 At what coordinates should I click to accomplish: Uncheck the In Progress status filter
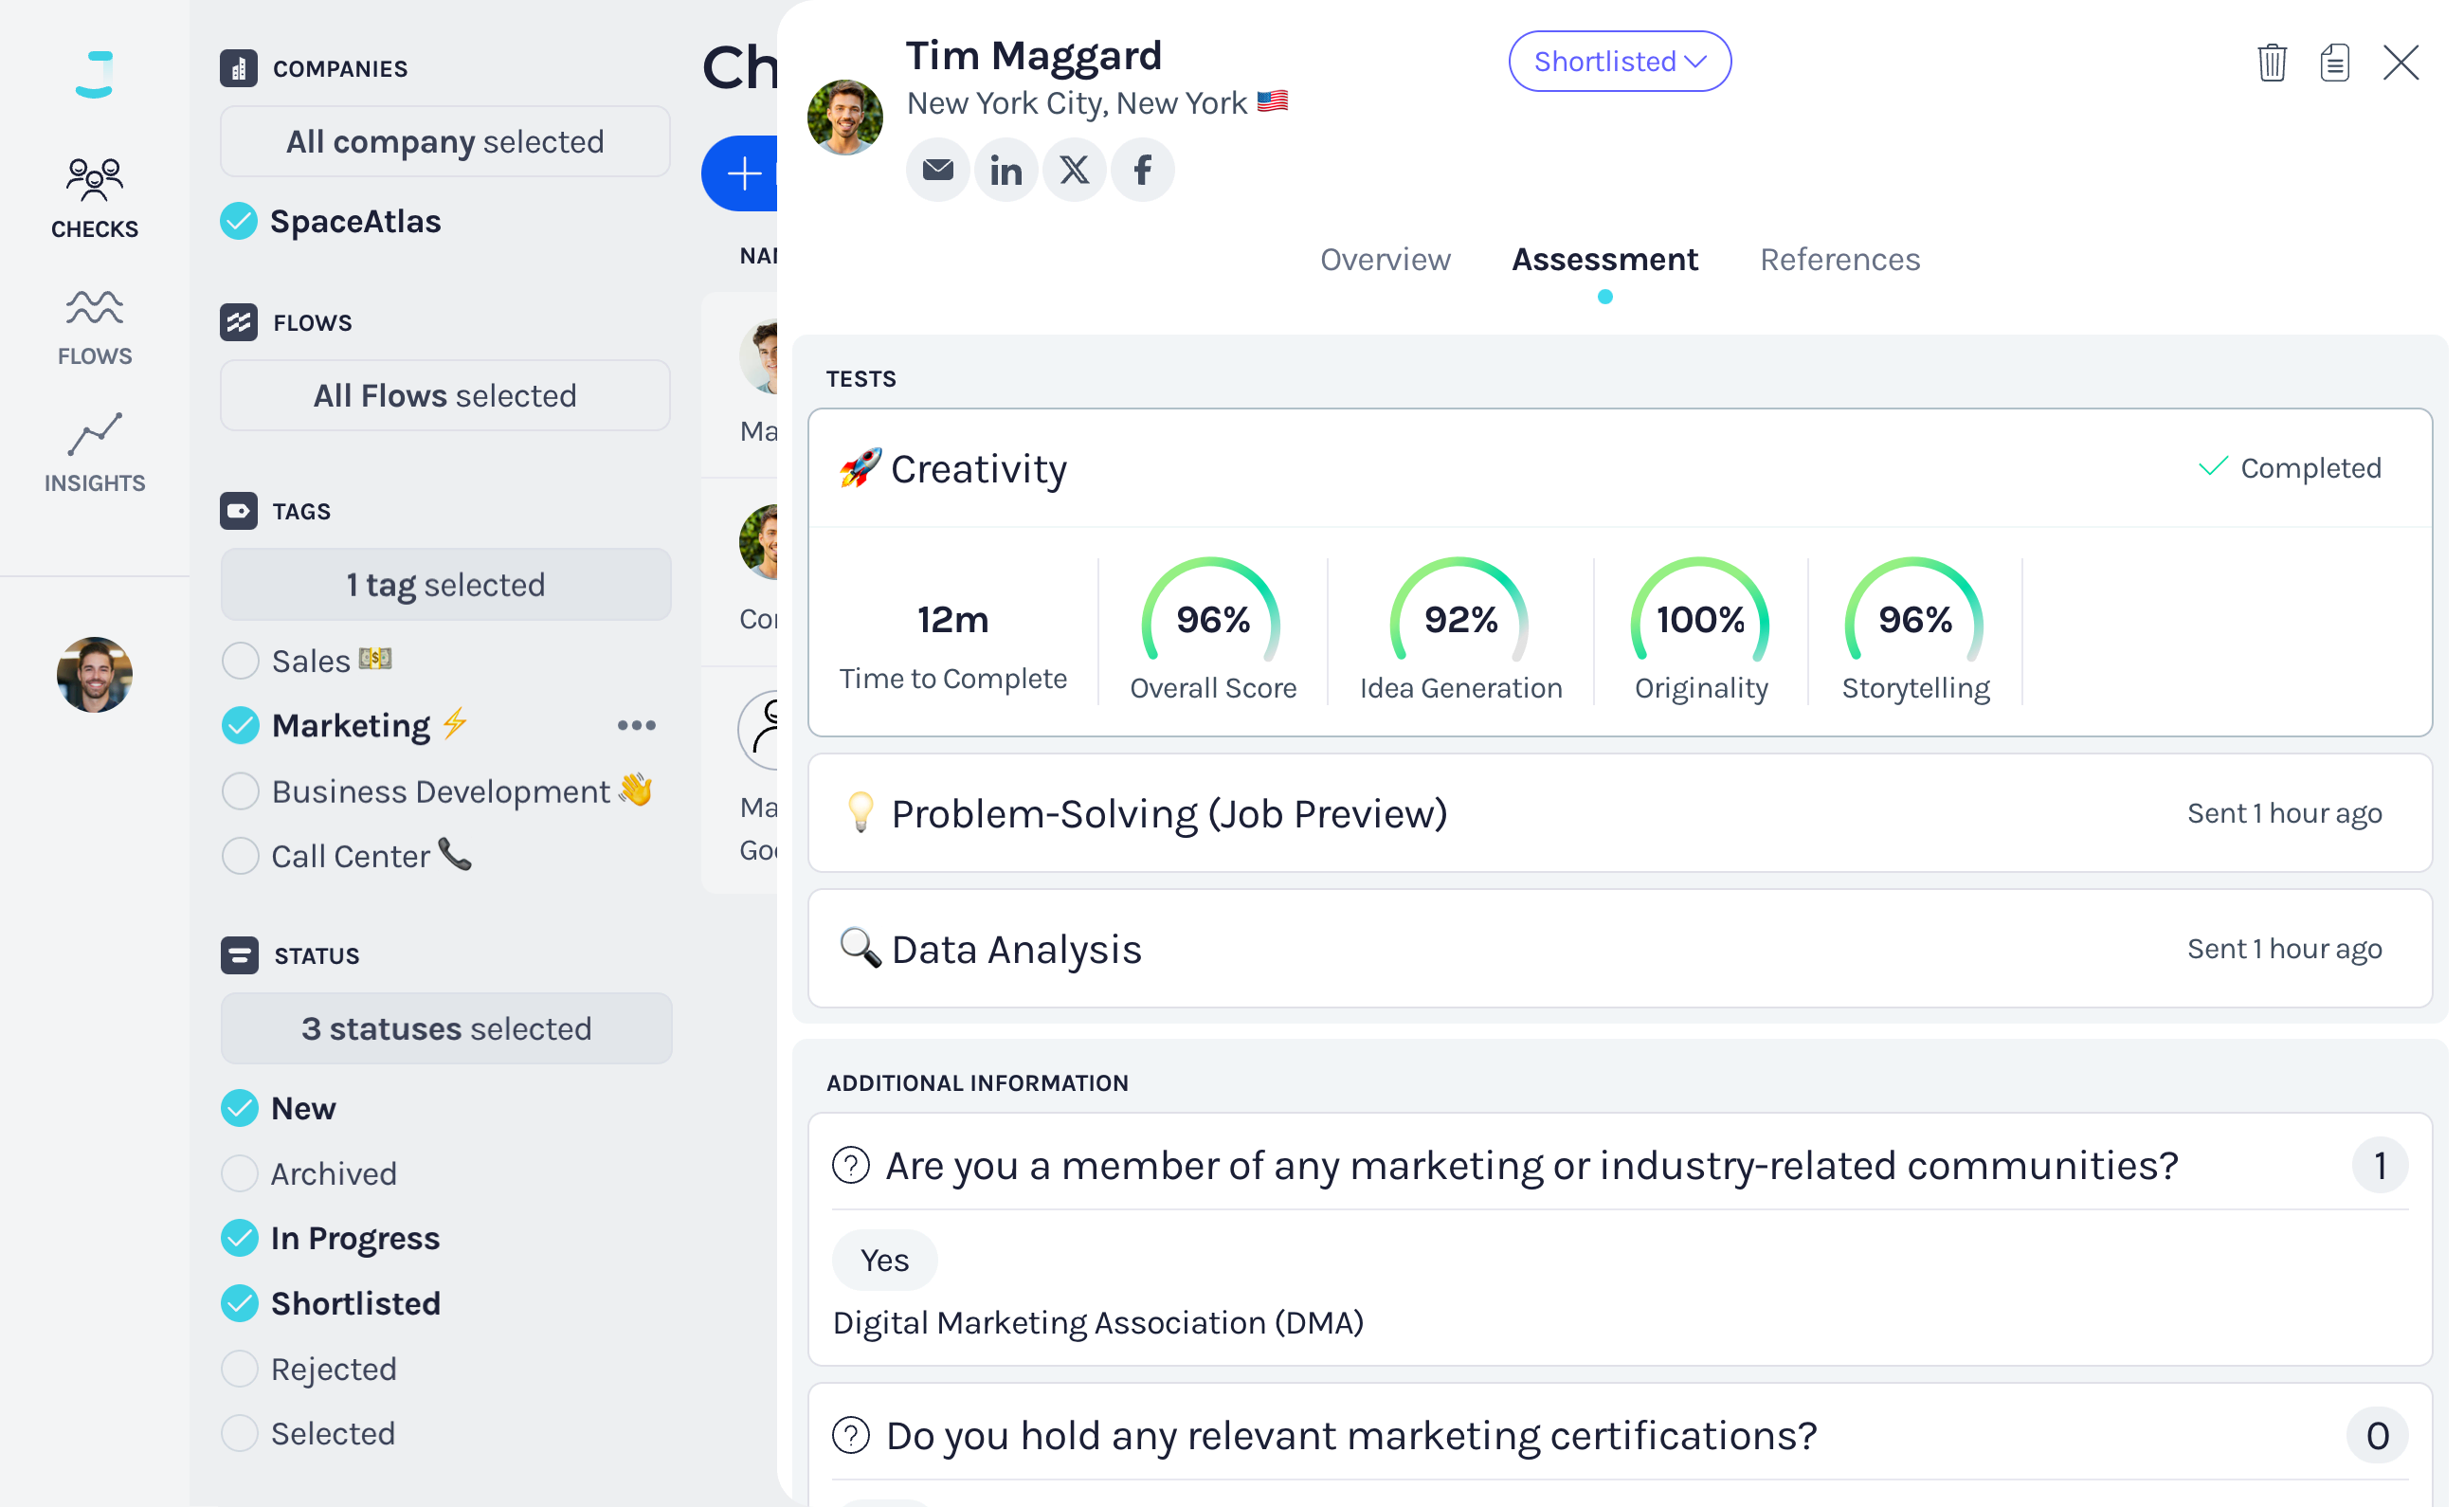pos(240,1238)
